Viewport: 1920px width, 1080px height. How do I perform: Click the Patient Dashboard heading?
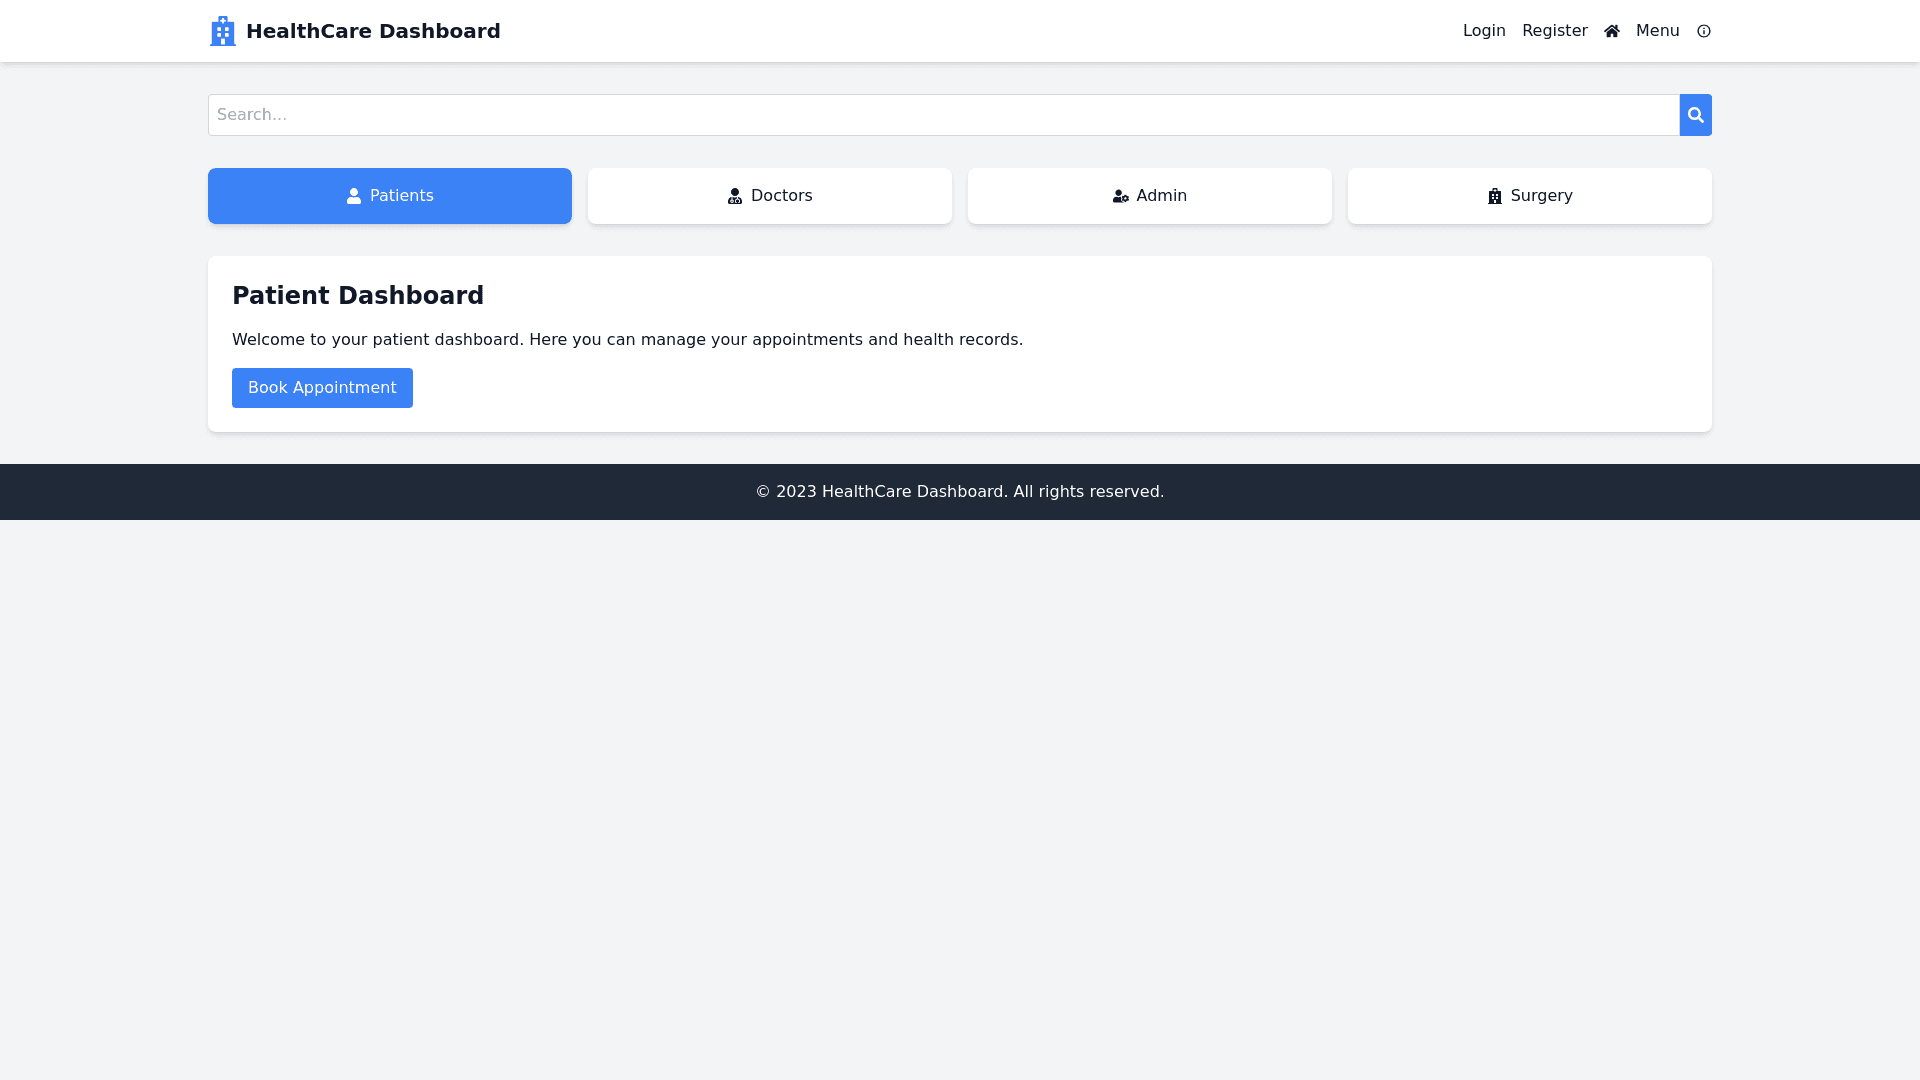tap(358, 296)
